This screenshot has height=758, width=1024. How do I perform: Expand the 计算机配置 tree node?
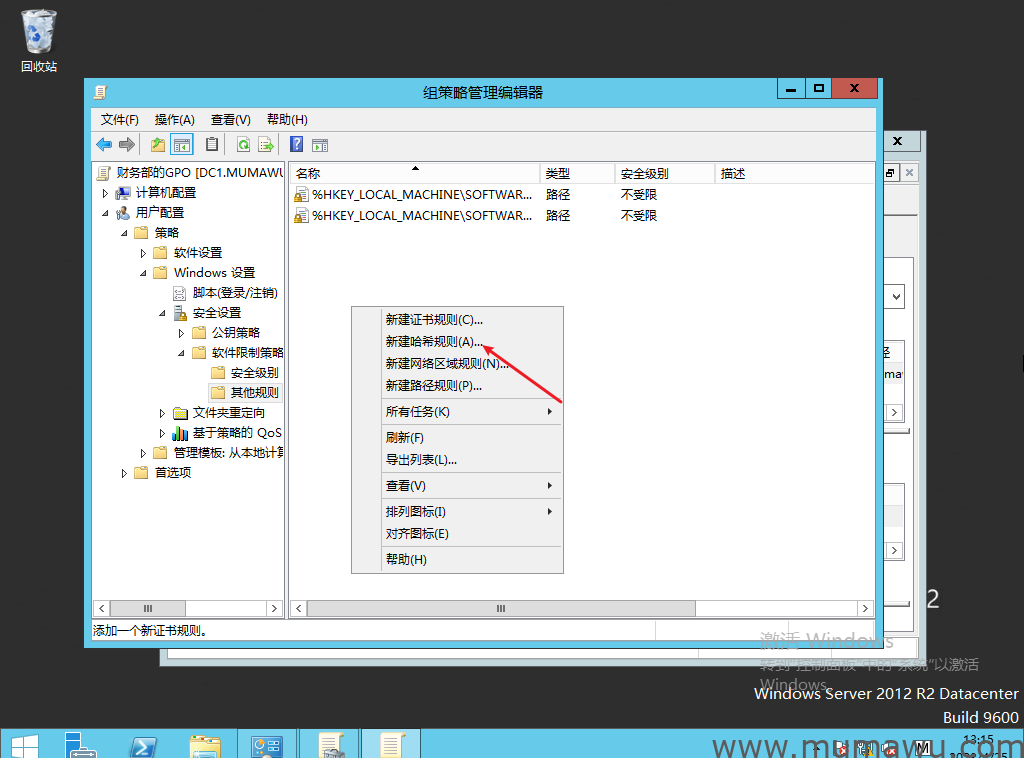(104, 193)
